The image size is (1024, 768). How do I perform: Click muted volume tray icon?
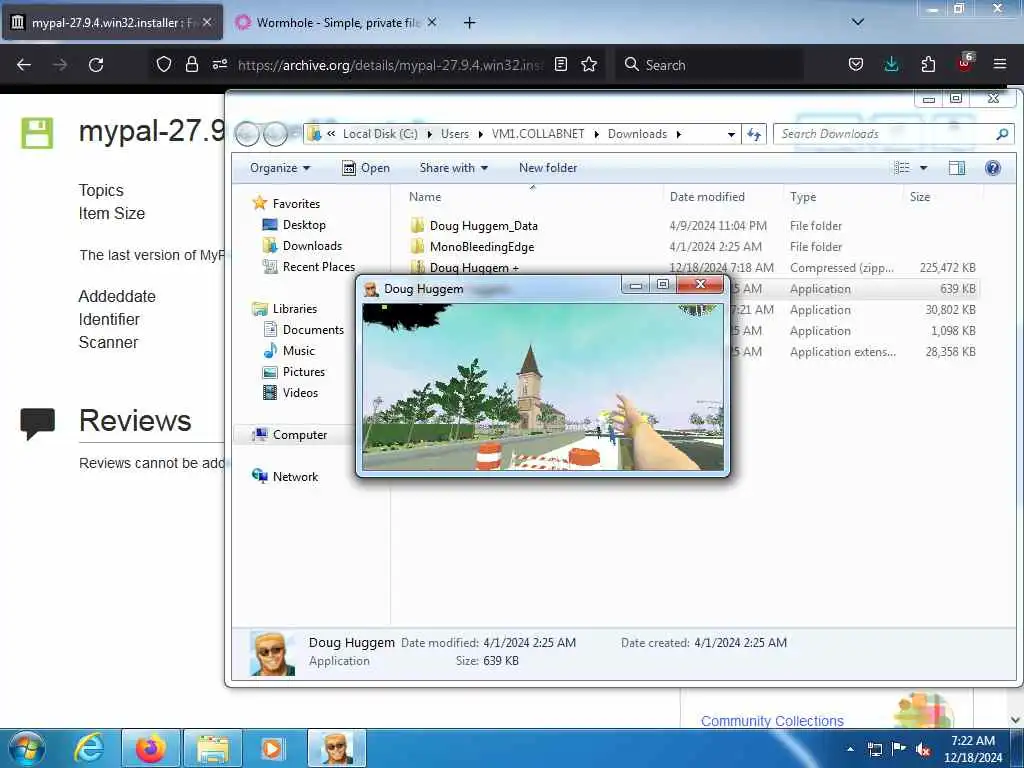pos(923,749)
